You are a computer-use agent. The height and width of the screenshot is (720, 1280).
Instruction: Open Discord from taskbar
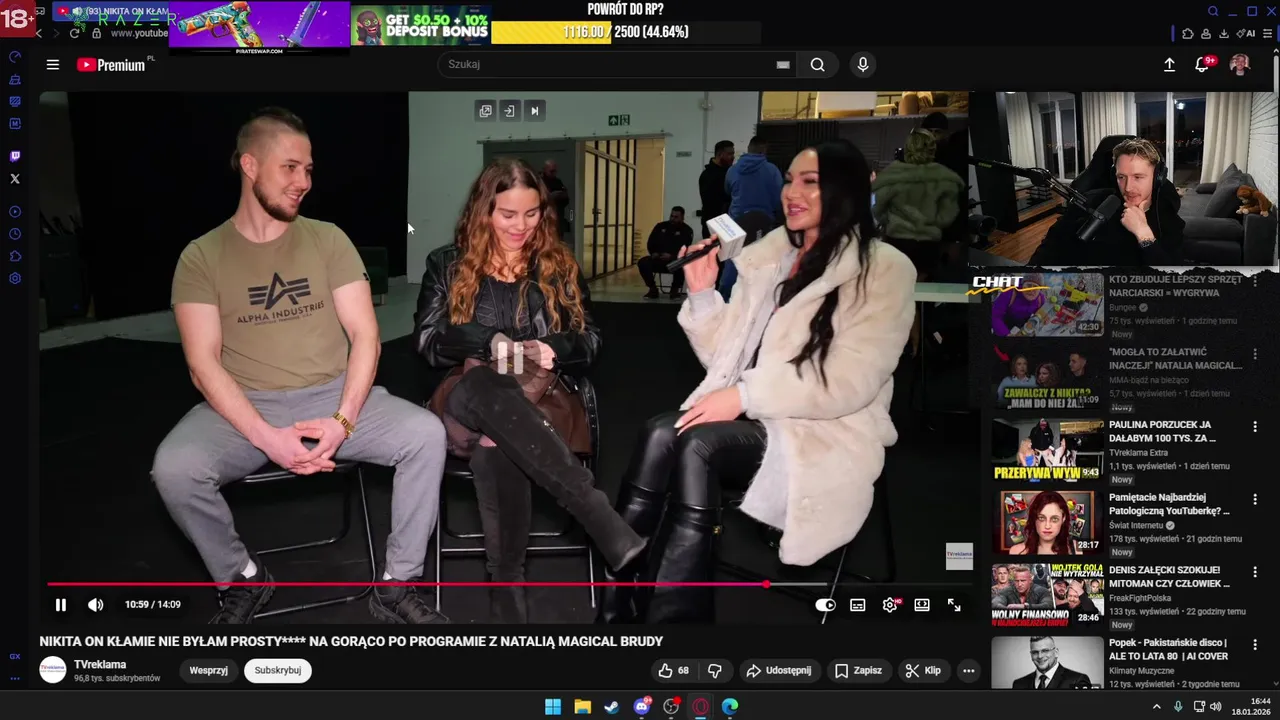point(642,707)
